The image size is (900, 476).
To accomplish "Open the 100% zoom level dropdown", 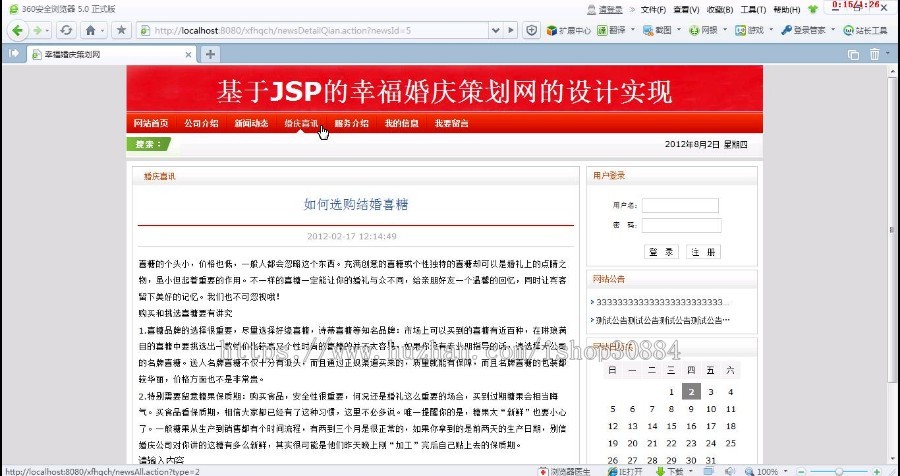I will [x=786, y=471].
